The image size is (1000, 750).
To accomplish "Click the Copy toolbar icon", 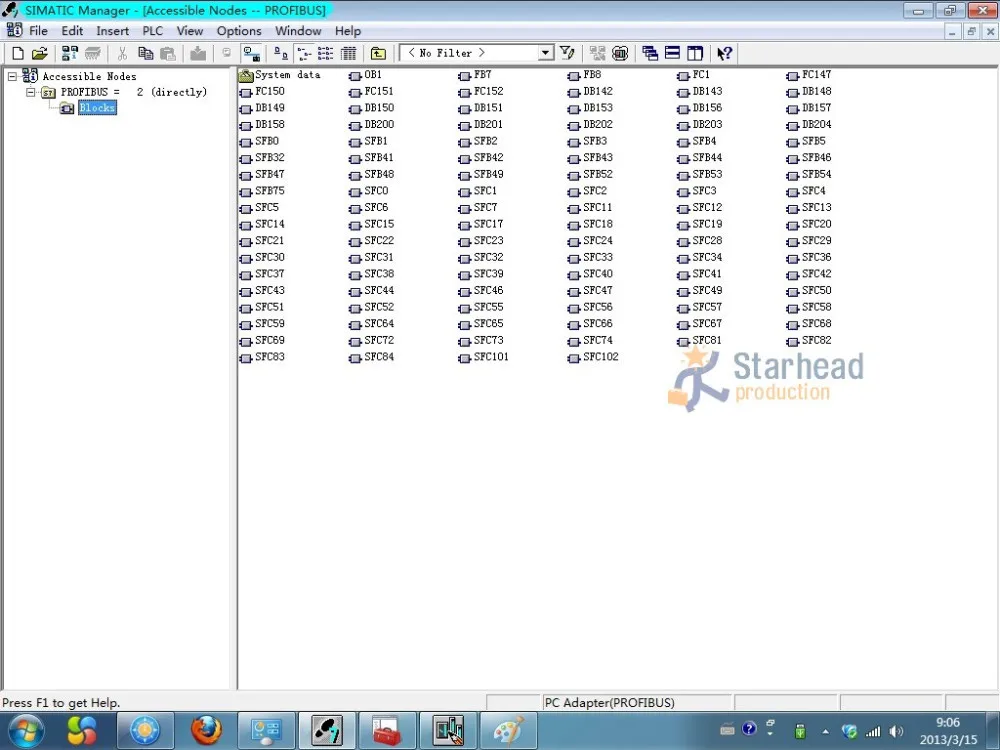I will point(145,54).
